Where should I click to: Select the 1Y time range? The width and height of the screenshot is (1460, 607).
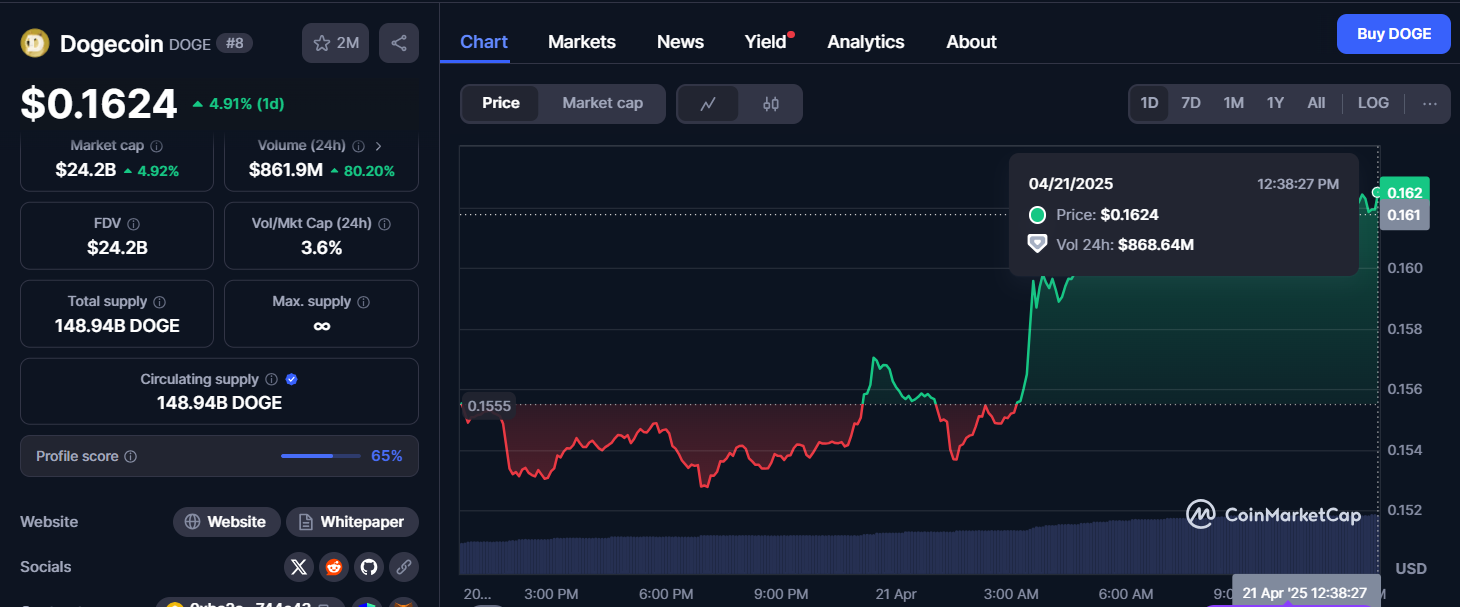pyautogui.click(x=1275, y=103)
